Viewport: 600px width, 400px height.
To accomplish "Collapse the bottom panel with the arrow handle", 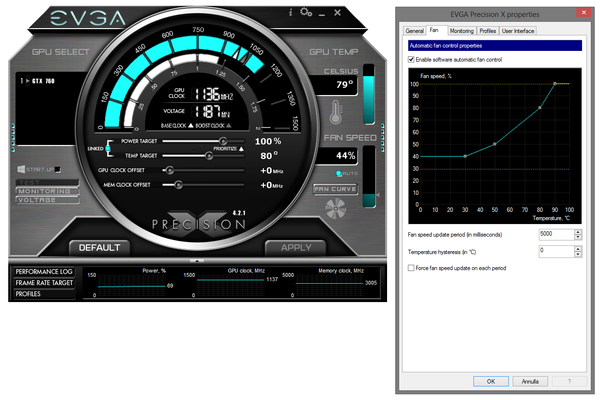I will 197,261.
